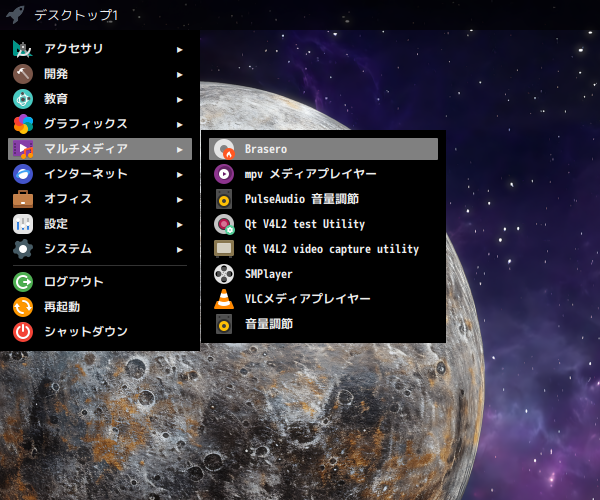Launch SMPlayer from the list

coord(323,274)
